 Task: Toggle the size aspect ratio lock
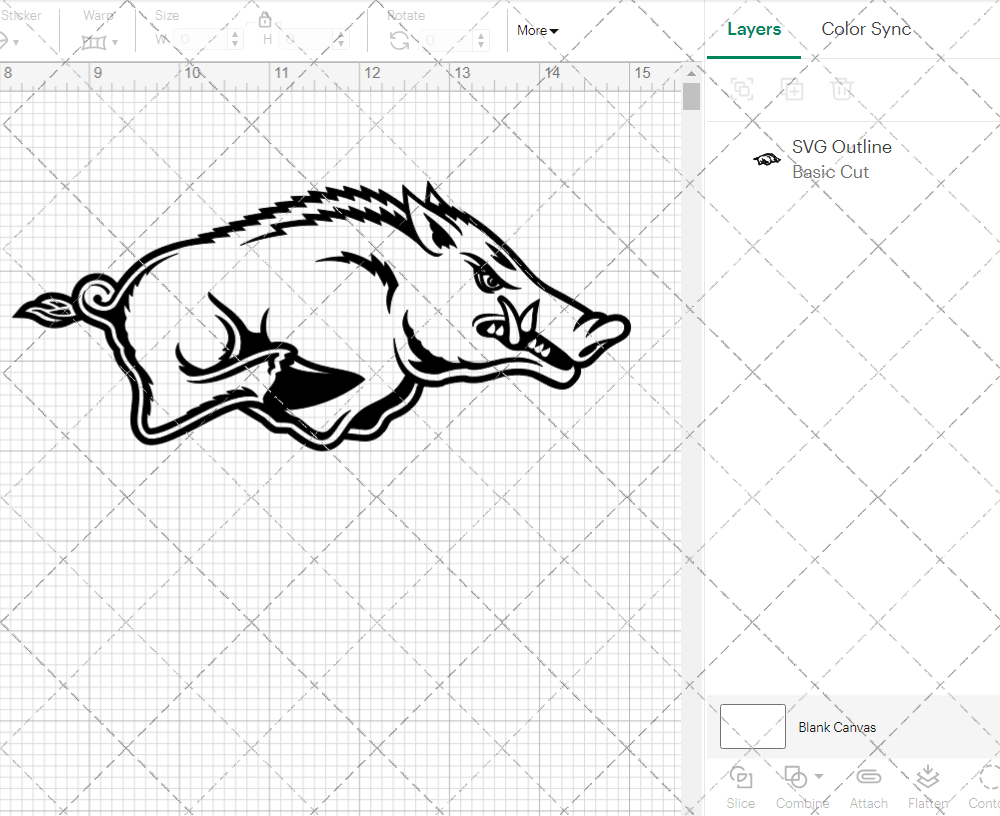click(x=265, y=19)
